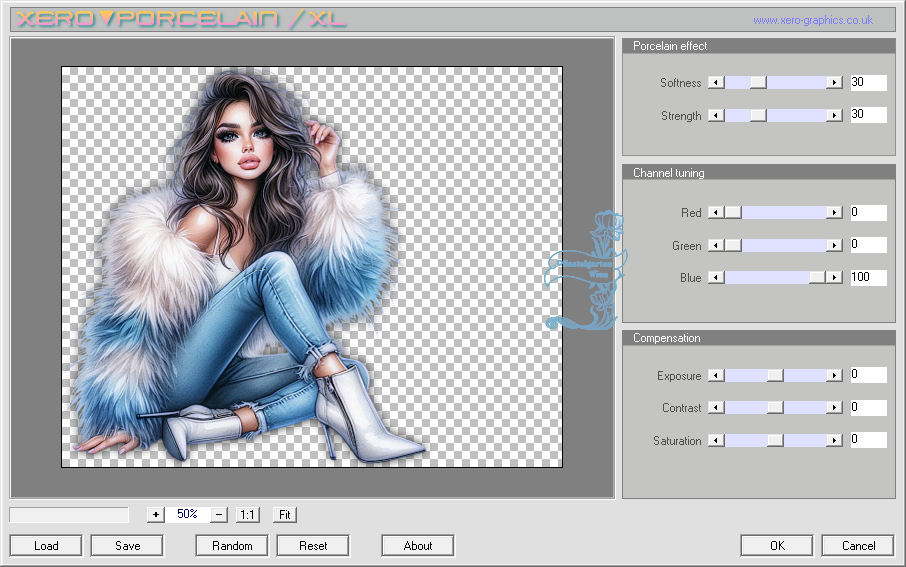Click right arrow of Saturation slider

[x=834, y=441]
